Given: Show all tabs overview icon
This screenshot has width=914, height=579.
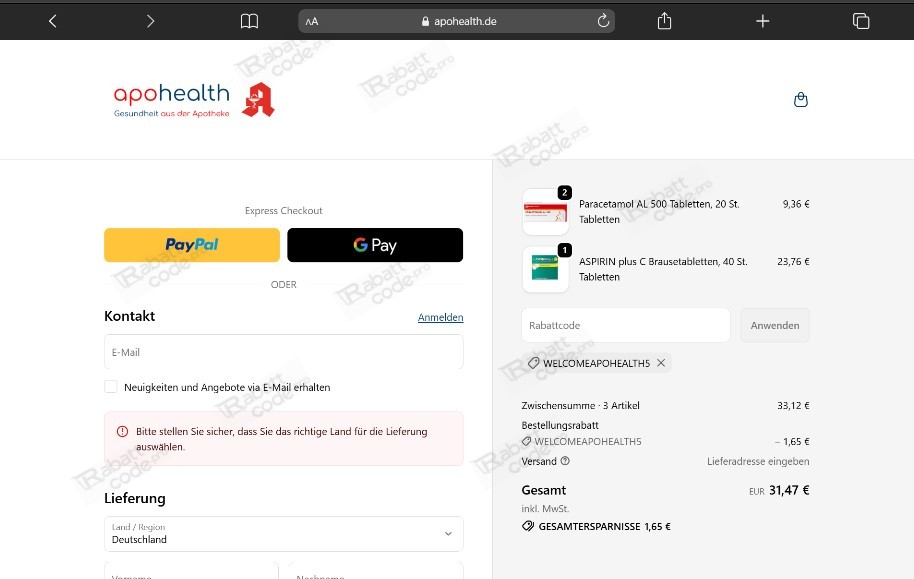Looking at the screenshot, I should pos(861,21).
